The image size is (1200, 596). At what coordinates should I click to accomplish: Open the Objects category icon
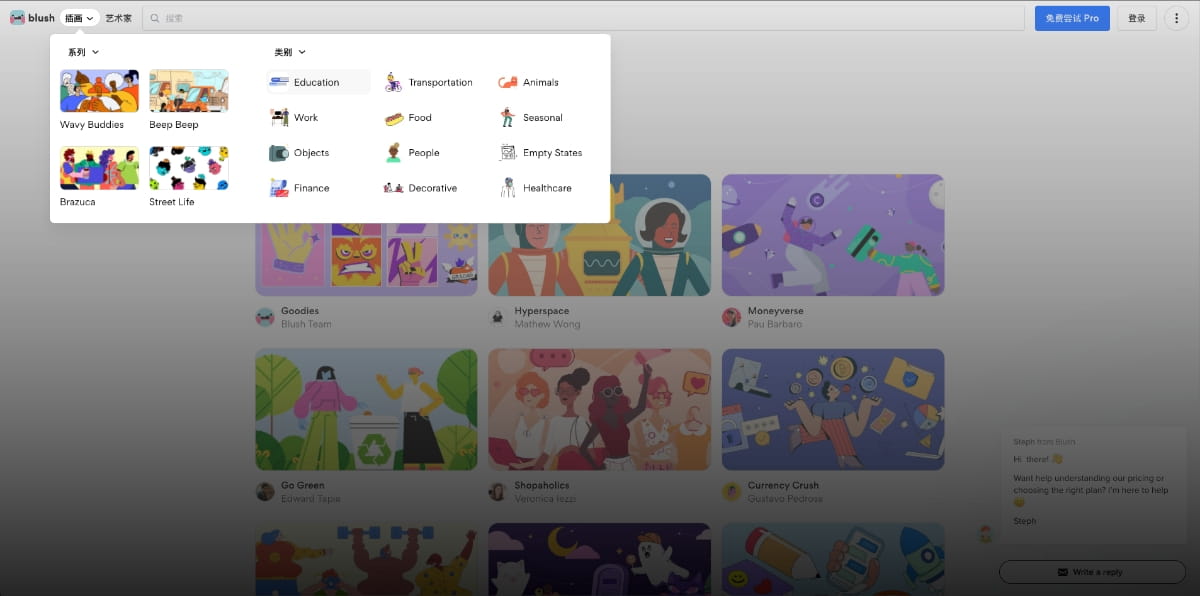279,153
